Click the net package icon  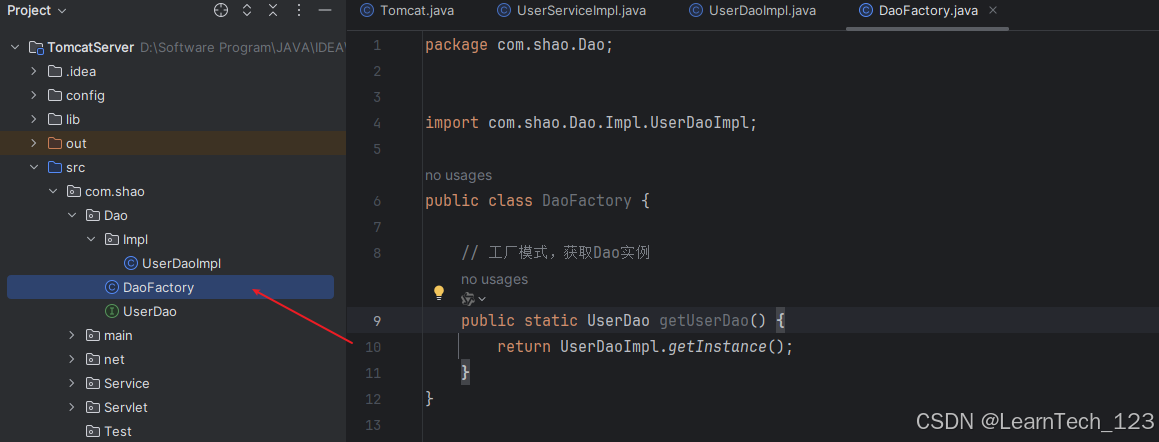click(93, 359)
